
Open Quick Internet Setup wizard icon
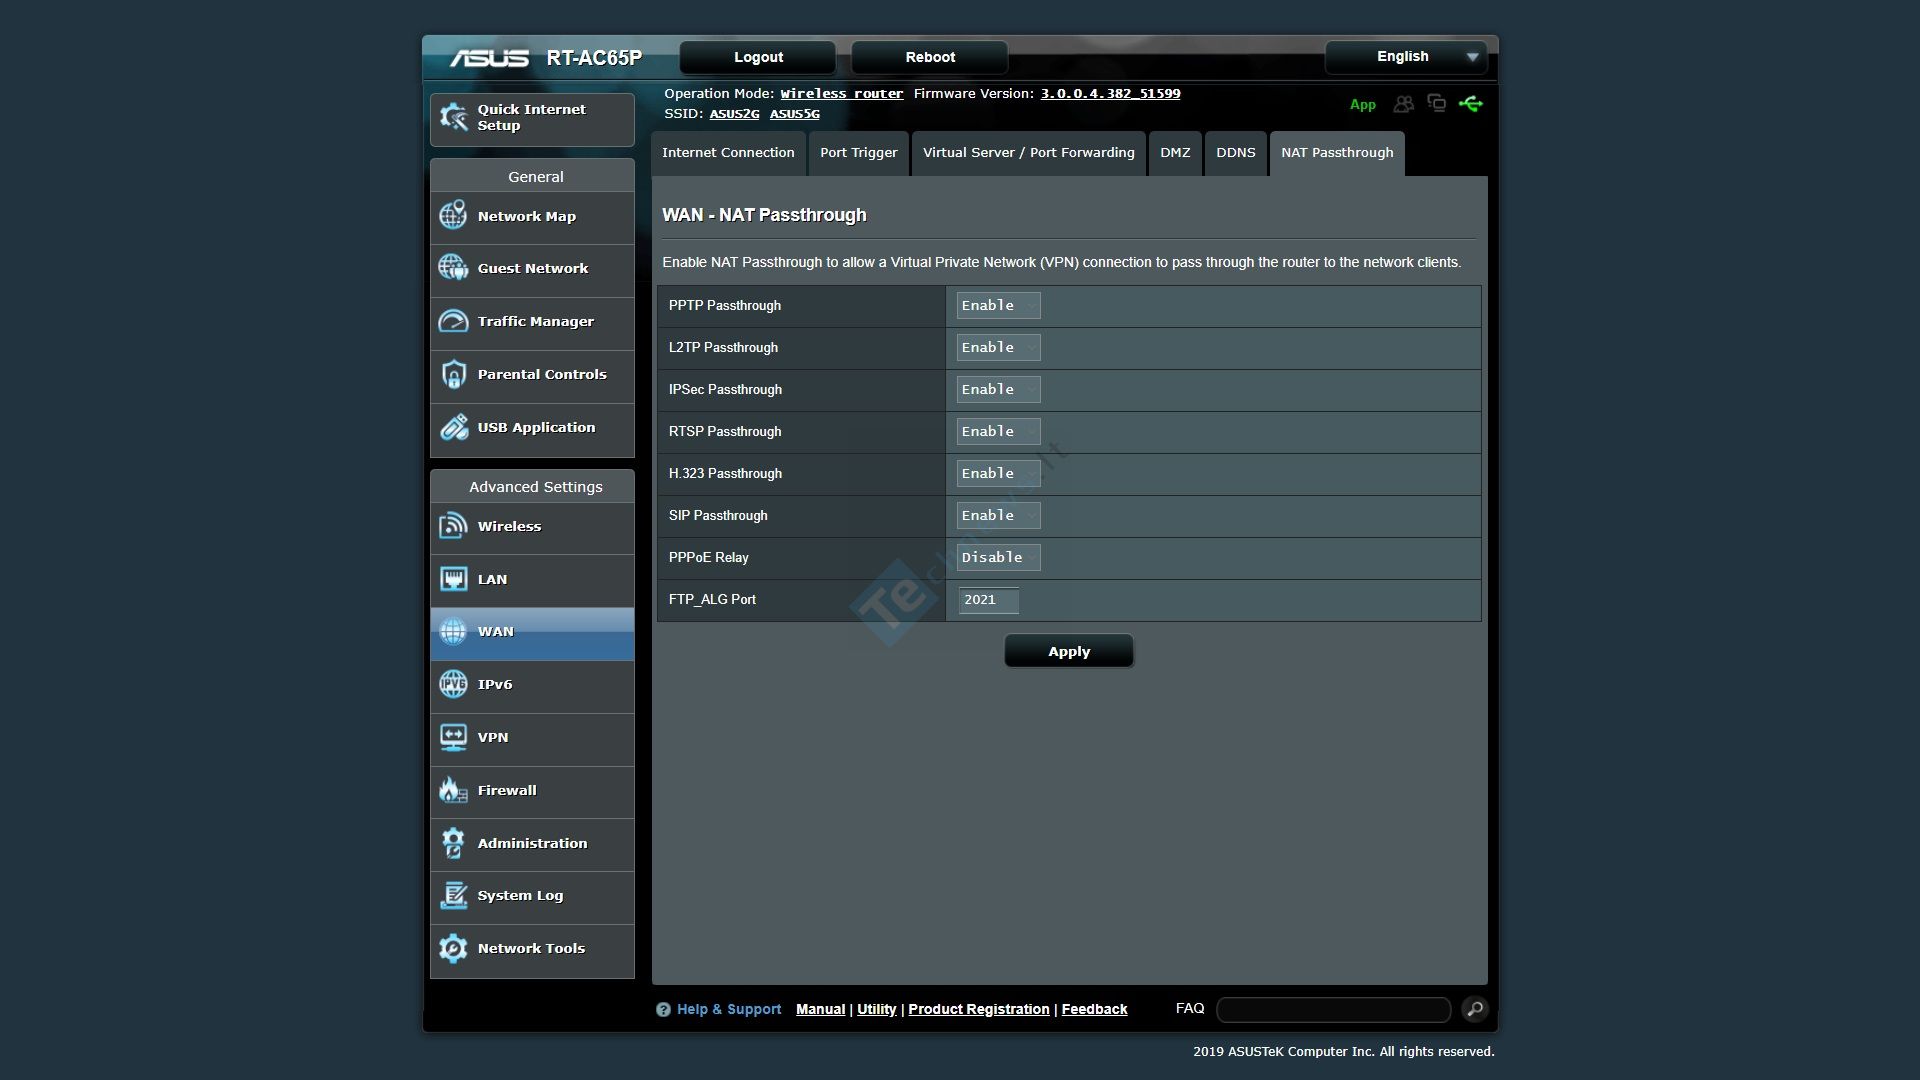454,118
